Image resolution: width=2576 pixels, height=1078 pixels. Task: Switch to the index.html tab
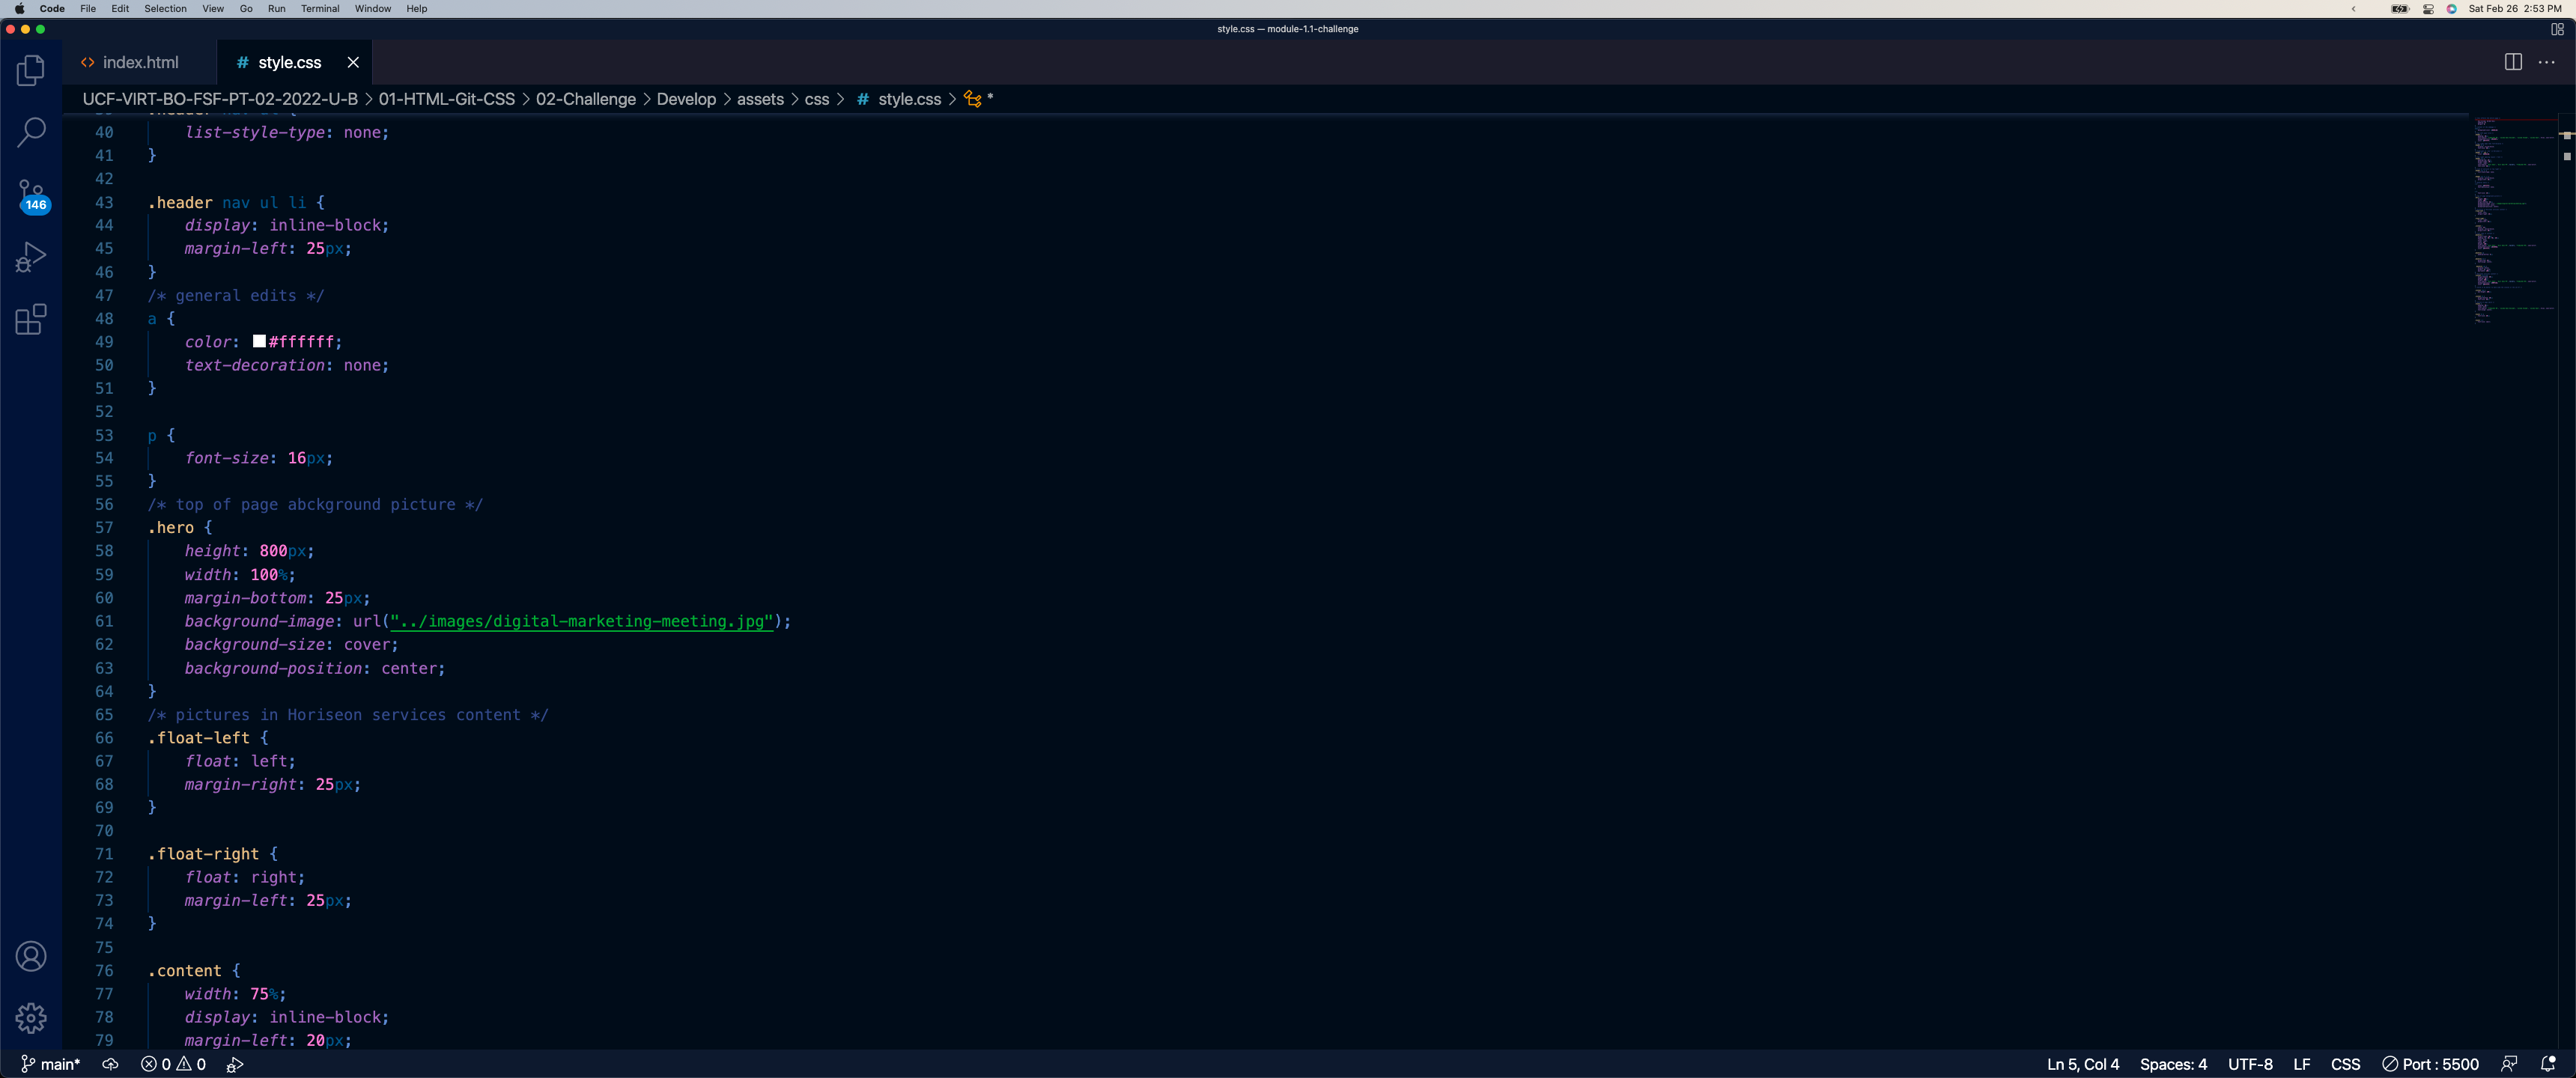point(140,62)
